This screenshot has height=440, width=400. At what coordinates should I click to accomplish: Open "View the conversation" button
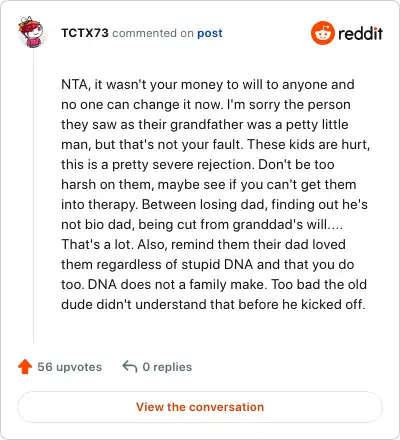[200, 407]
